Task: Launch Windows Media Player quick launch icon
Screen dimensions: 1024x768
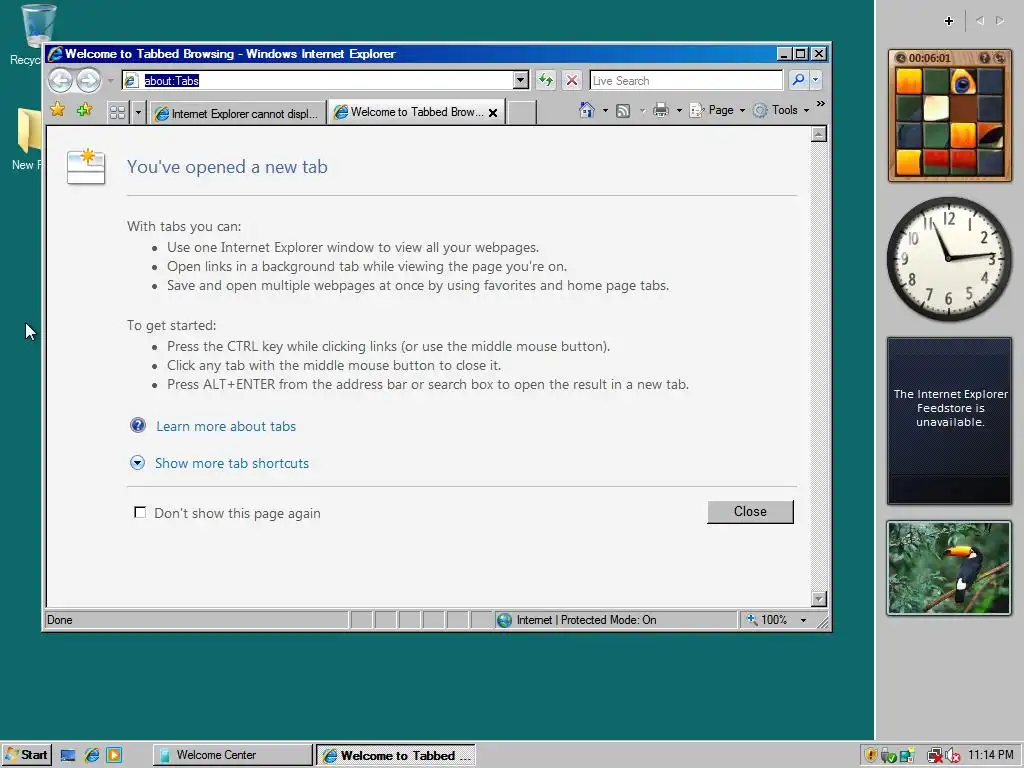Action: click(x=114, y=756)
